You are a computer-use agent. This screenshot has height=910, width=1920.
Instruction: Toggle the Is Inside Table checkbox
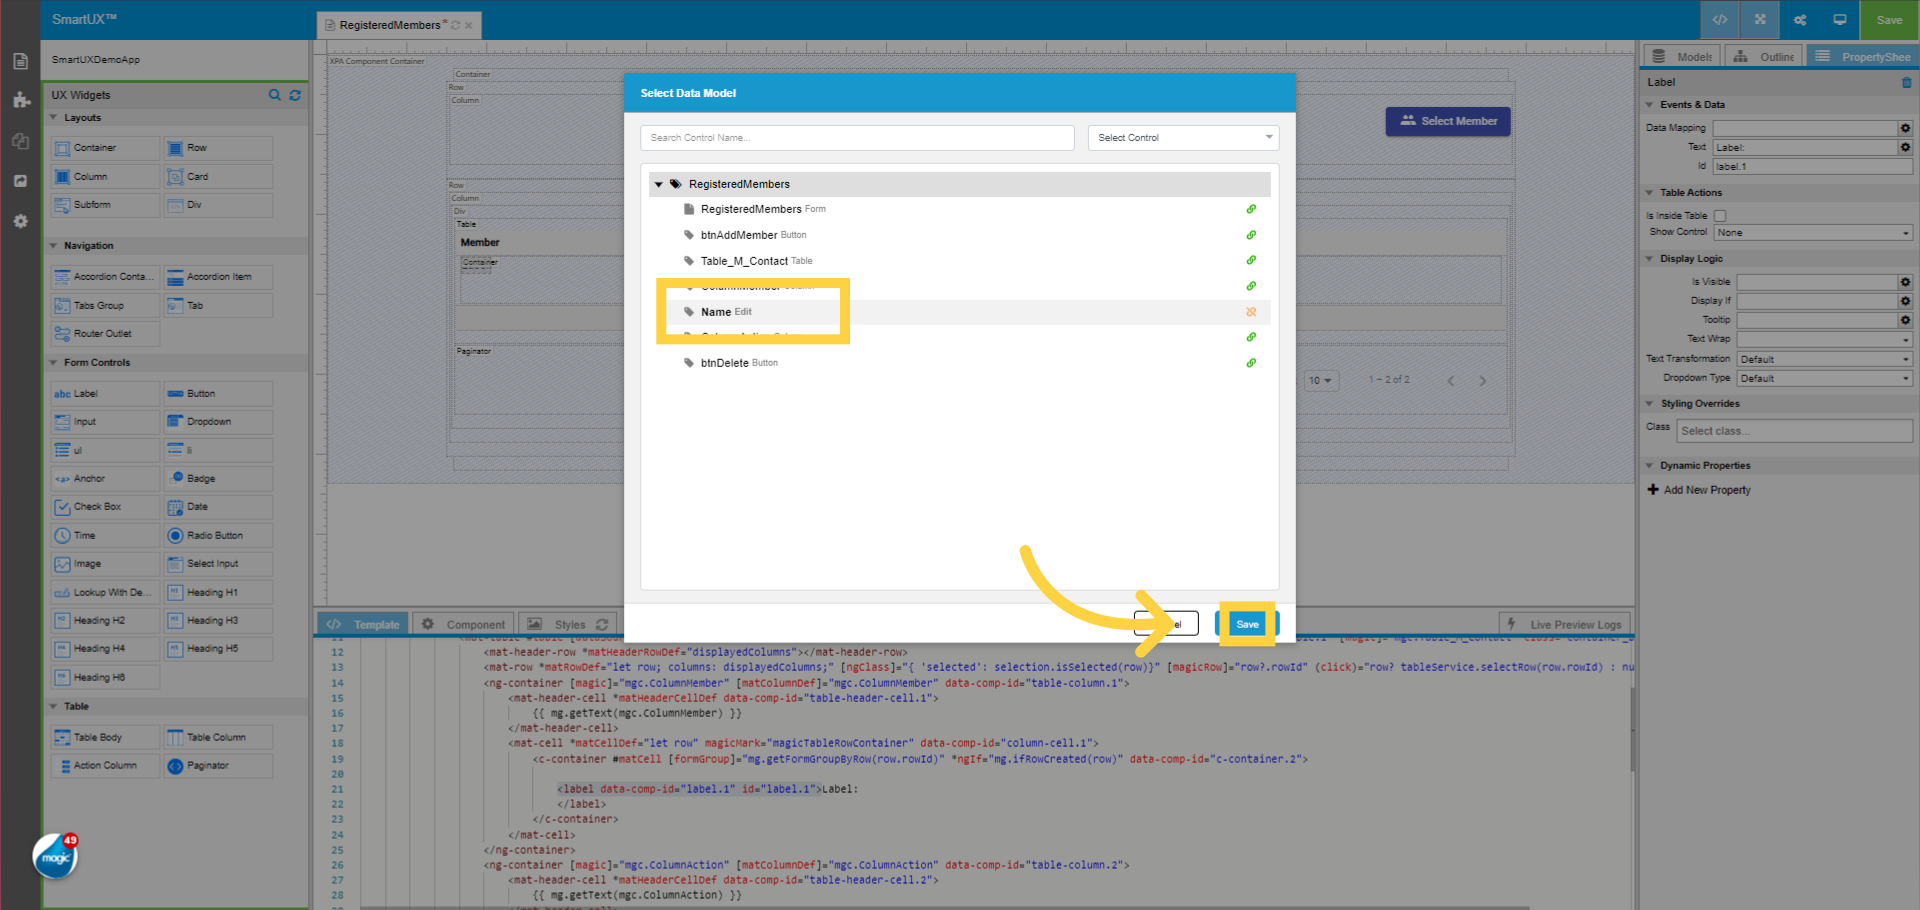pos(1720,216)
